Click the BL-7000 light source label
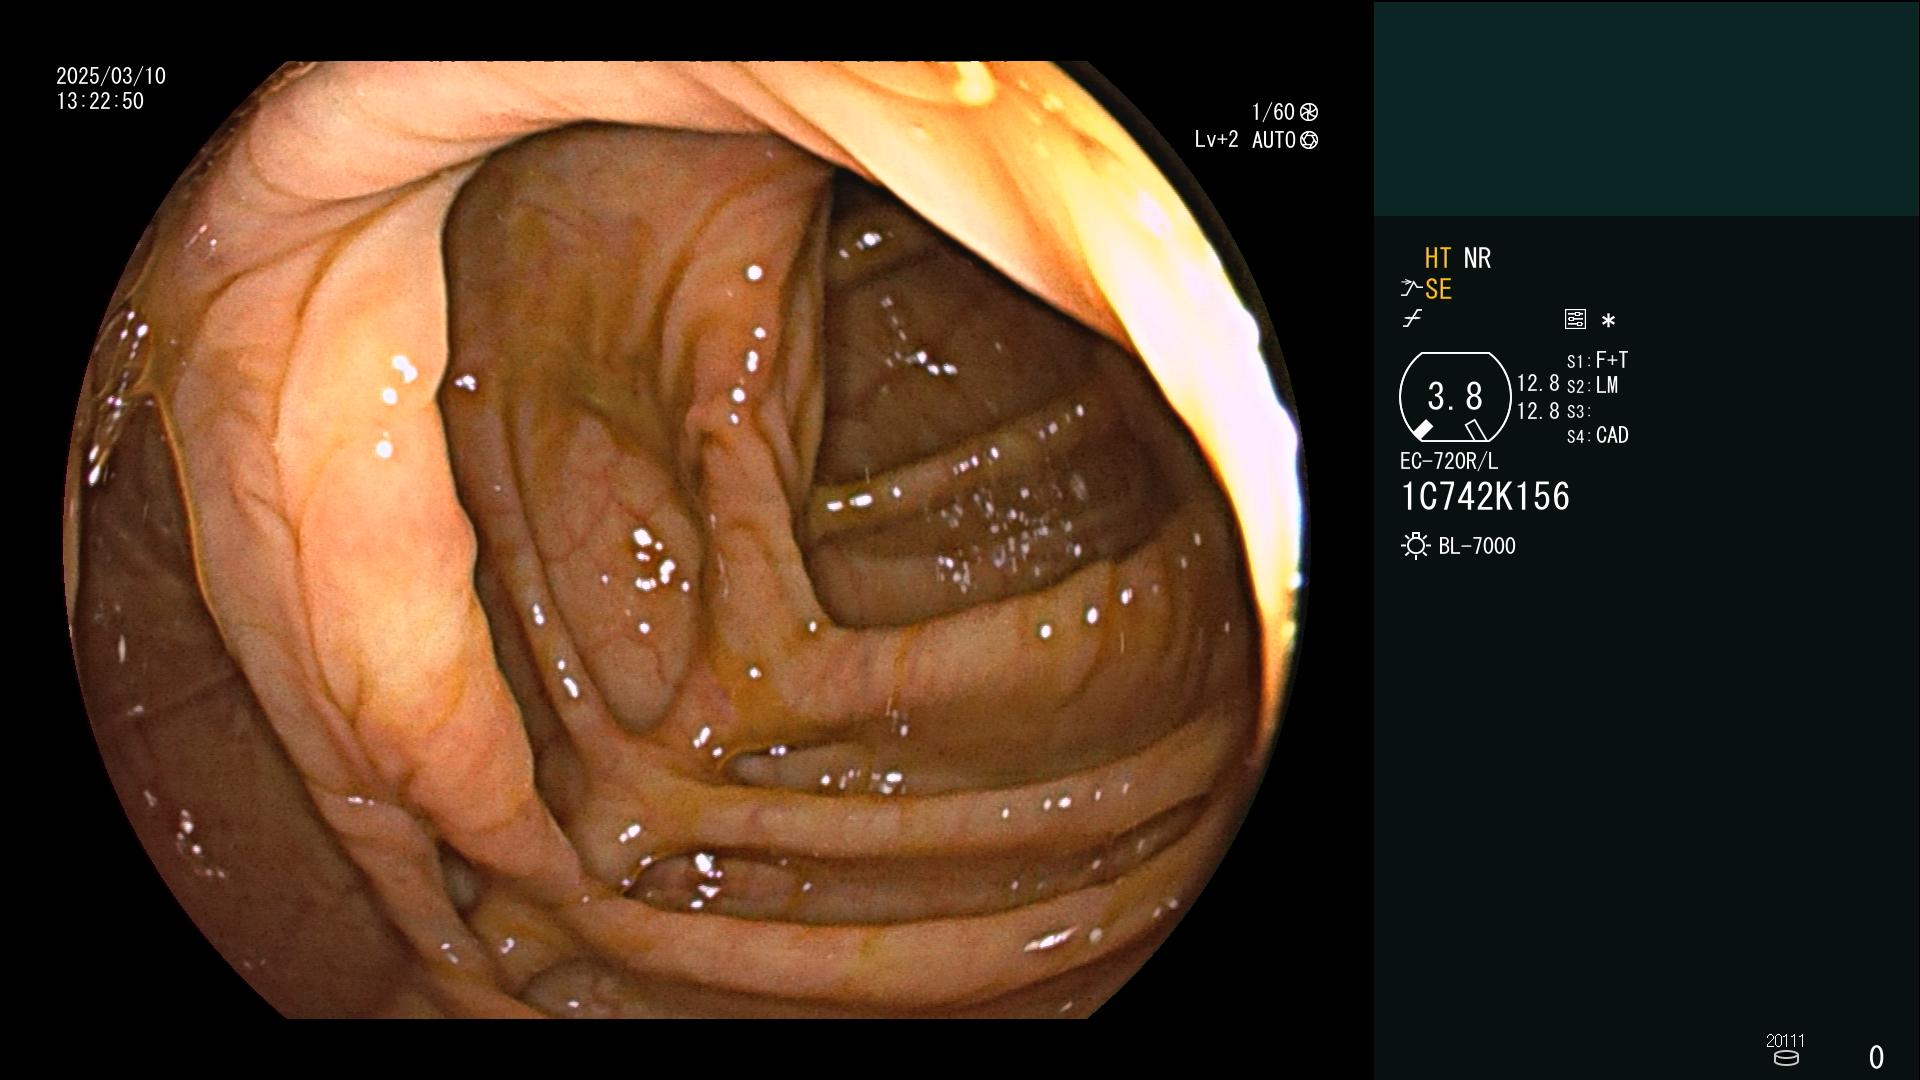This screenshot has width=1920, height=1080. [1477, 546]
